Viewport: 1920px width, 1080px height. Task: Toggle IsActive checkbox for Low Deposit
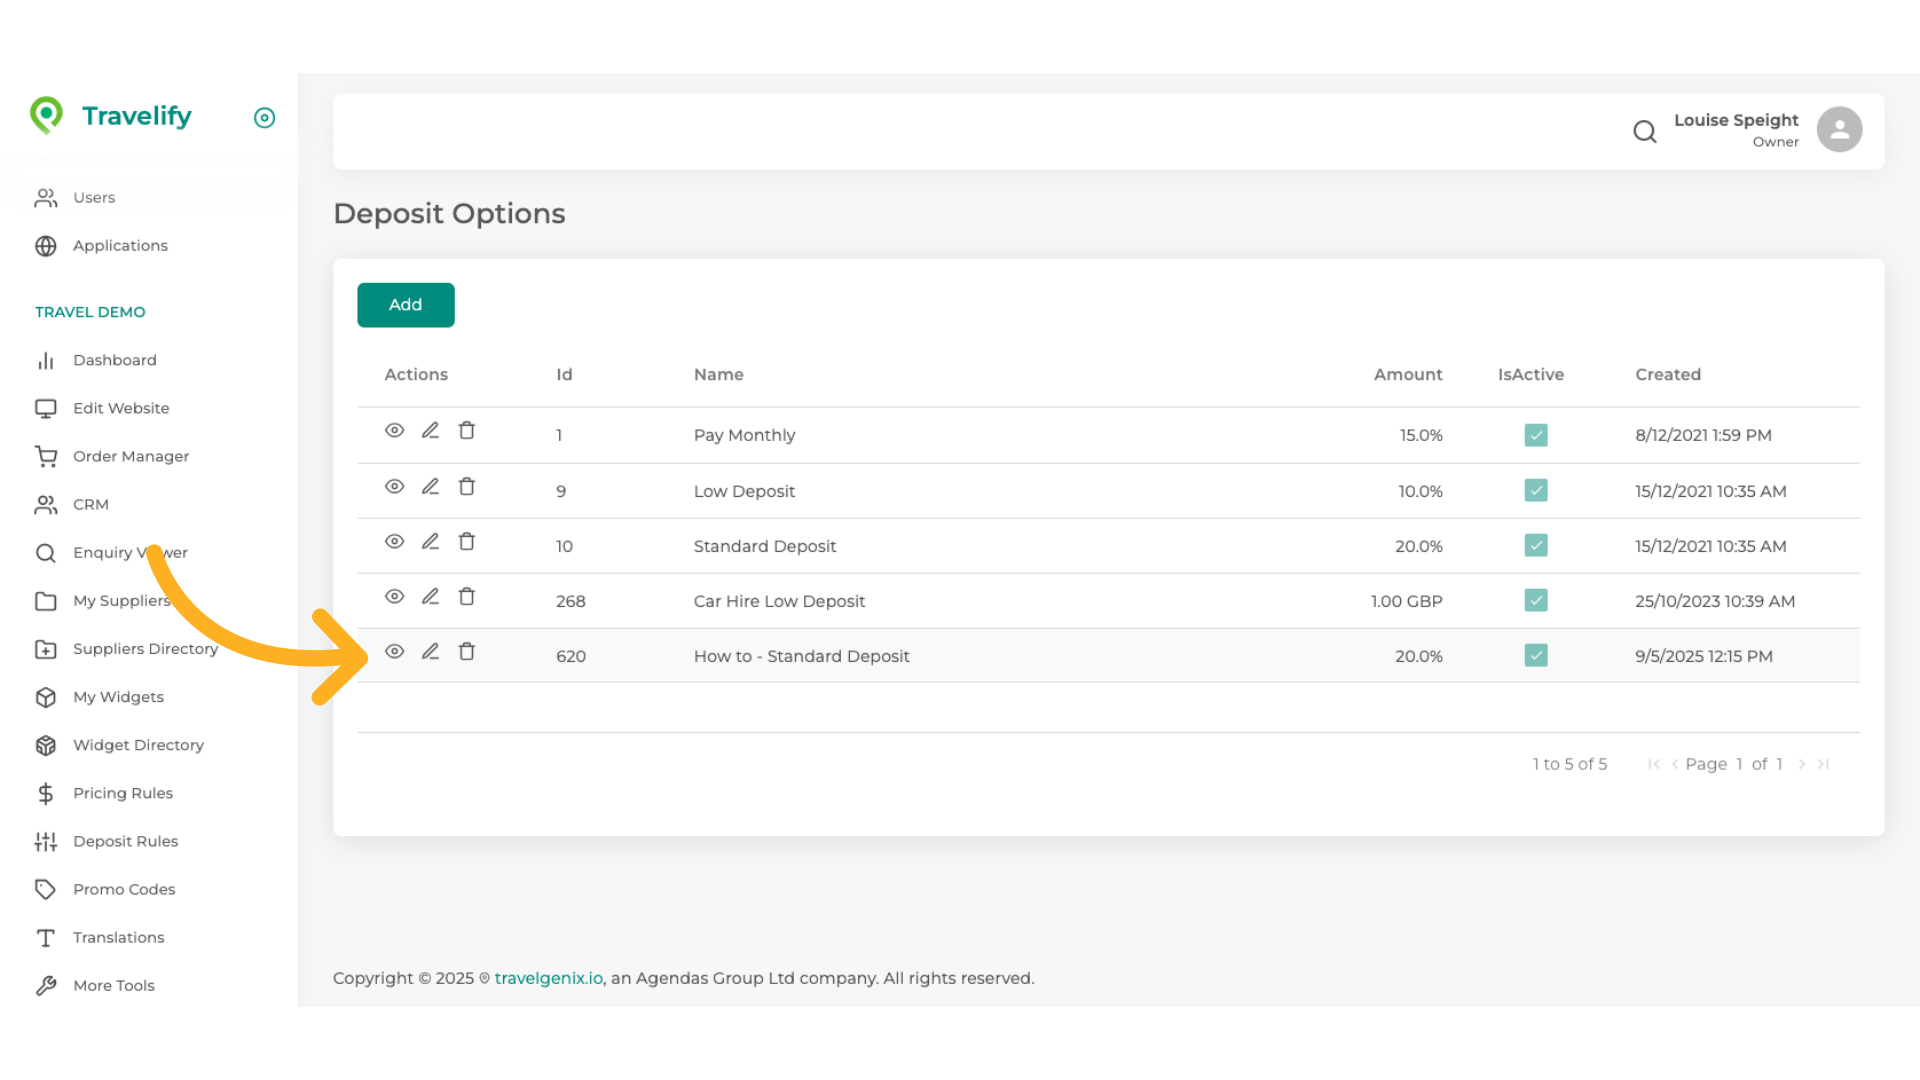(1536, 491)
